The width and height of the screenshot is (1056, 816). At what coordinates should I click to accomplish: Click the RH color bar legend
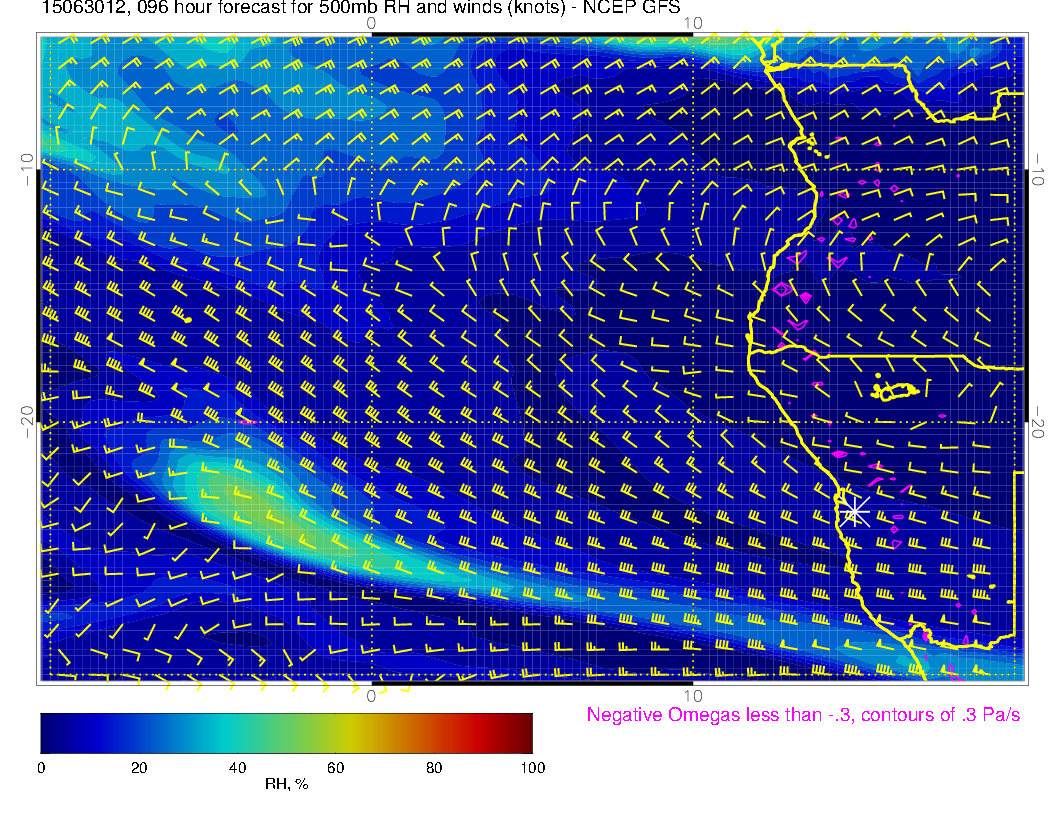286,733
